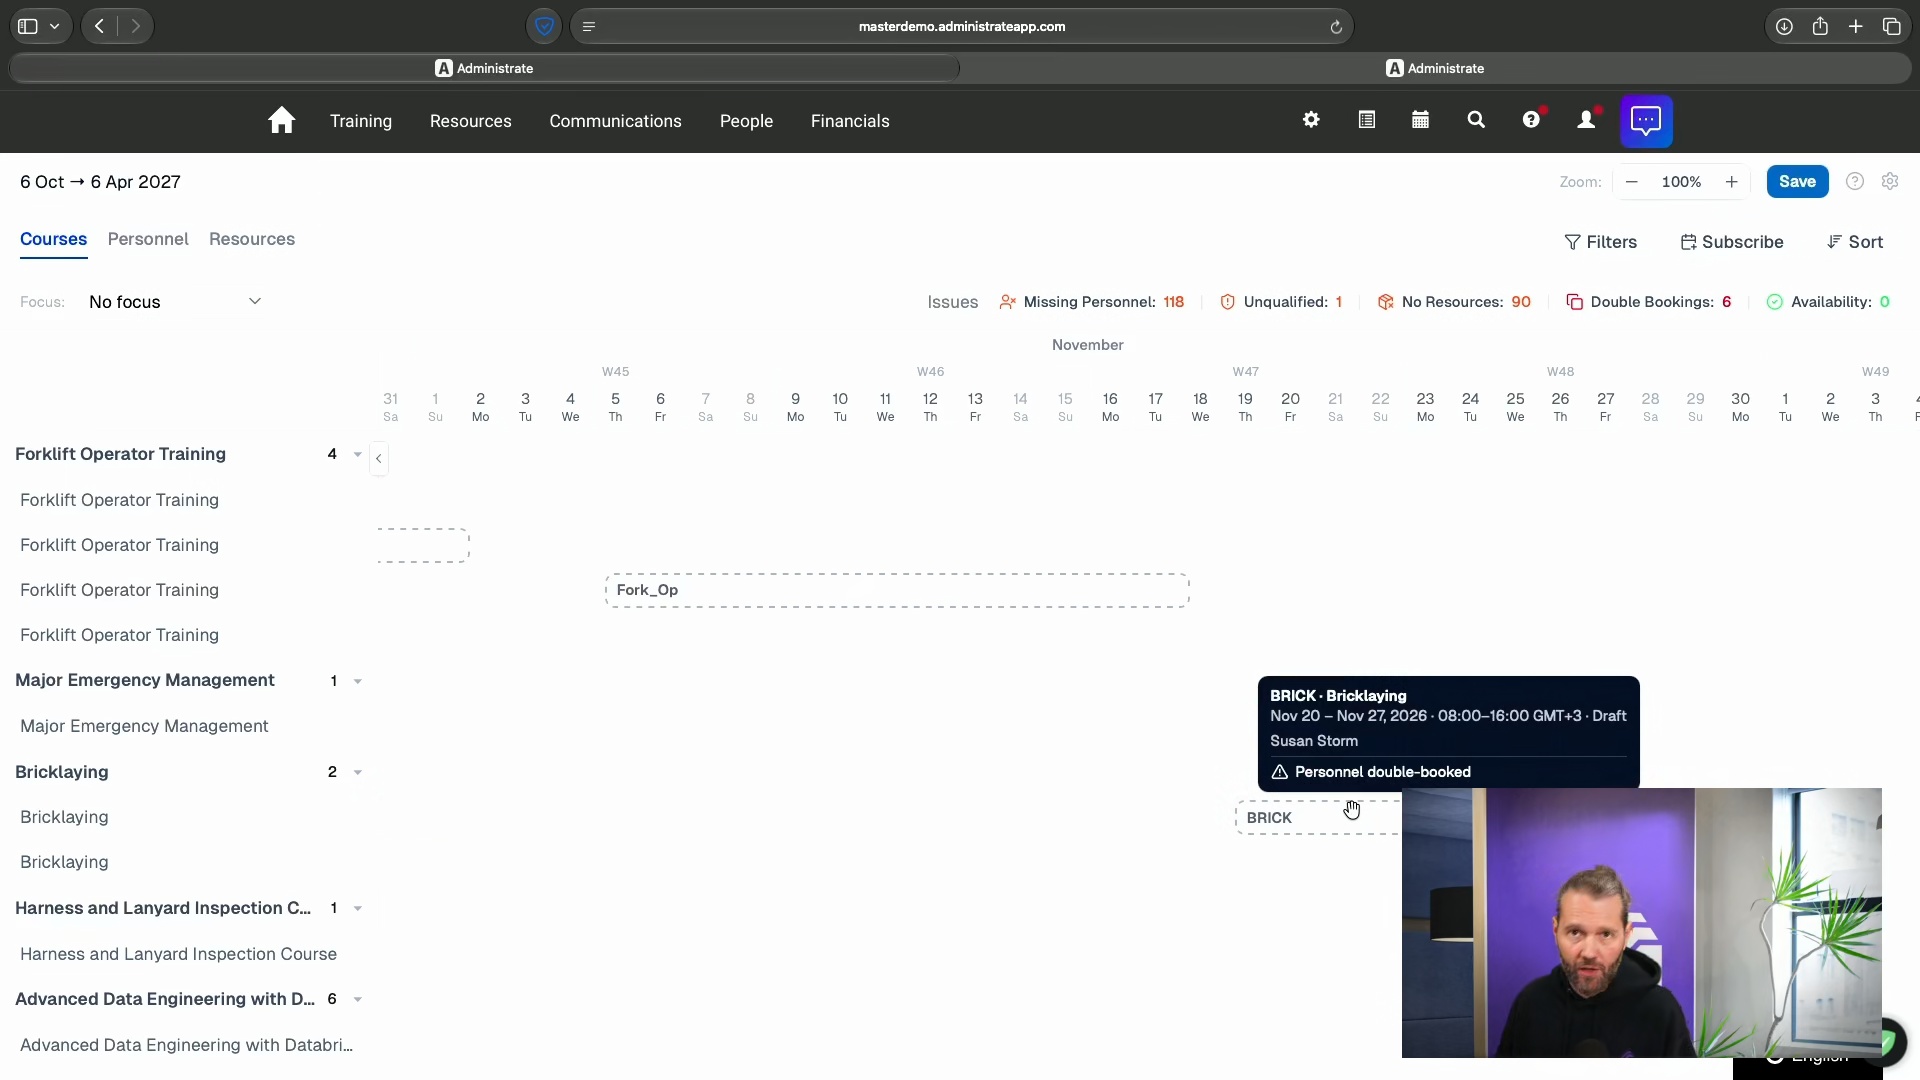Open the list/report icon in navigation bar
Viewport: 1920px width, 1080px height.
coord(1366,120)
